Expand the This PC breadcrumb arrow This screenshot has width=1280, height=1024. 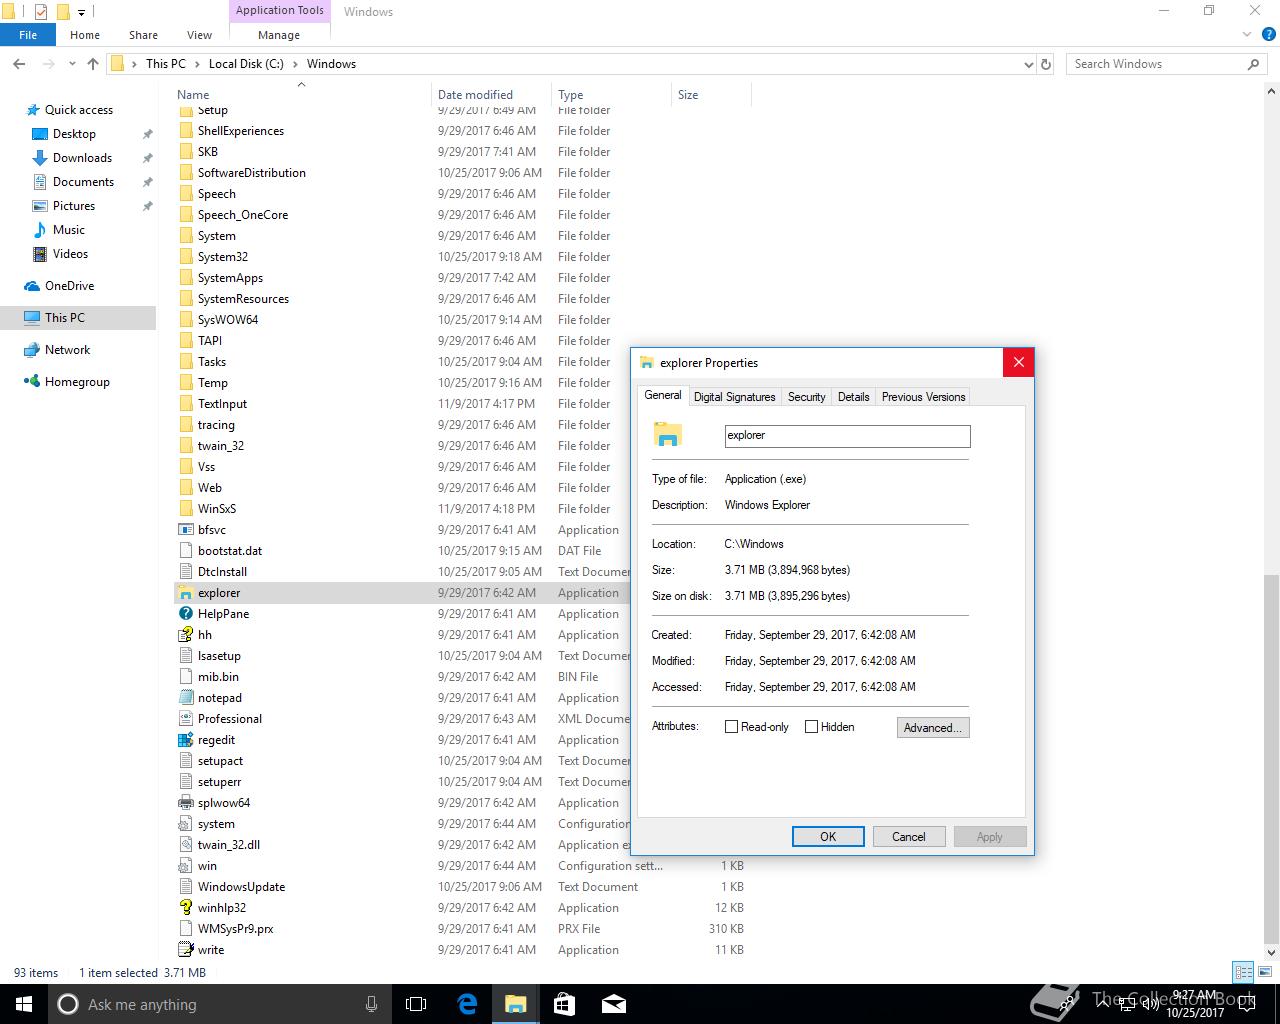(x=197, y=64)
